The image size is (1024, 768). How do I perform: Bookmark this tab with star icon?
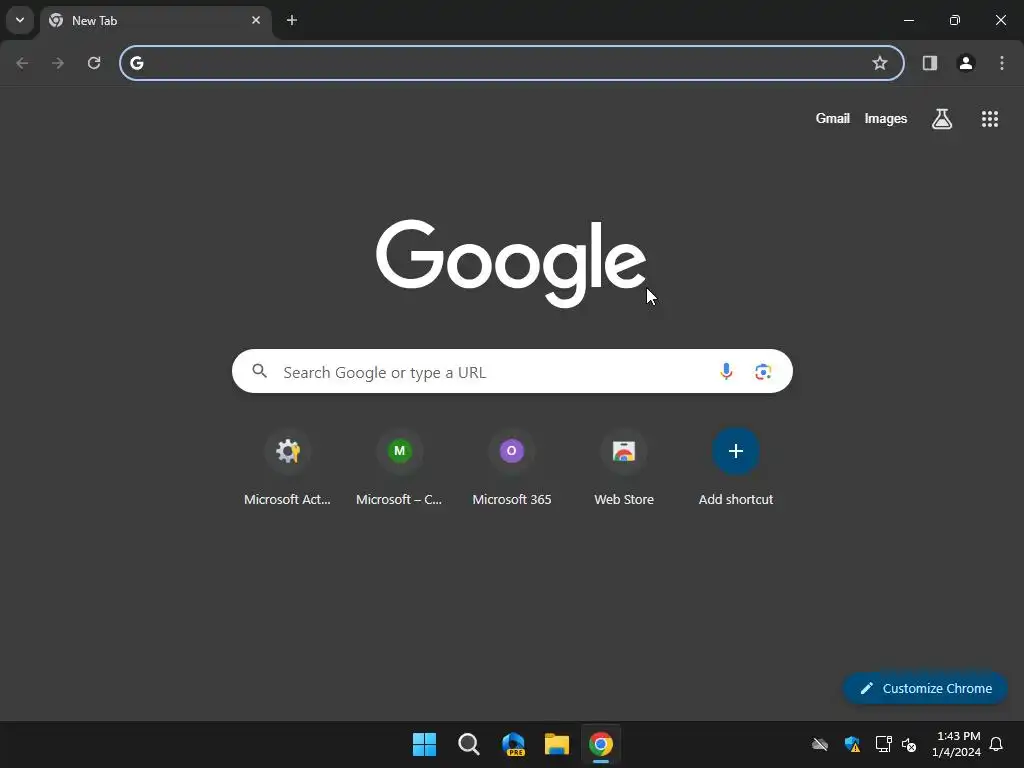click(880, 63)
